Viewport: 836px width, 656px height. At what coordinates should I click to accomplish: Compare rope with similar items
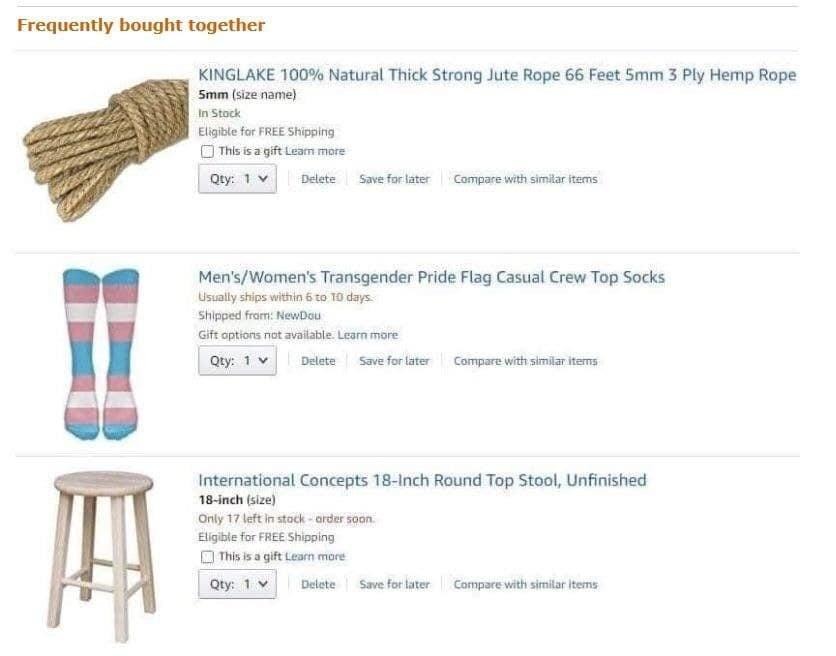pos(525,179)
